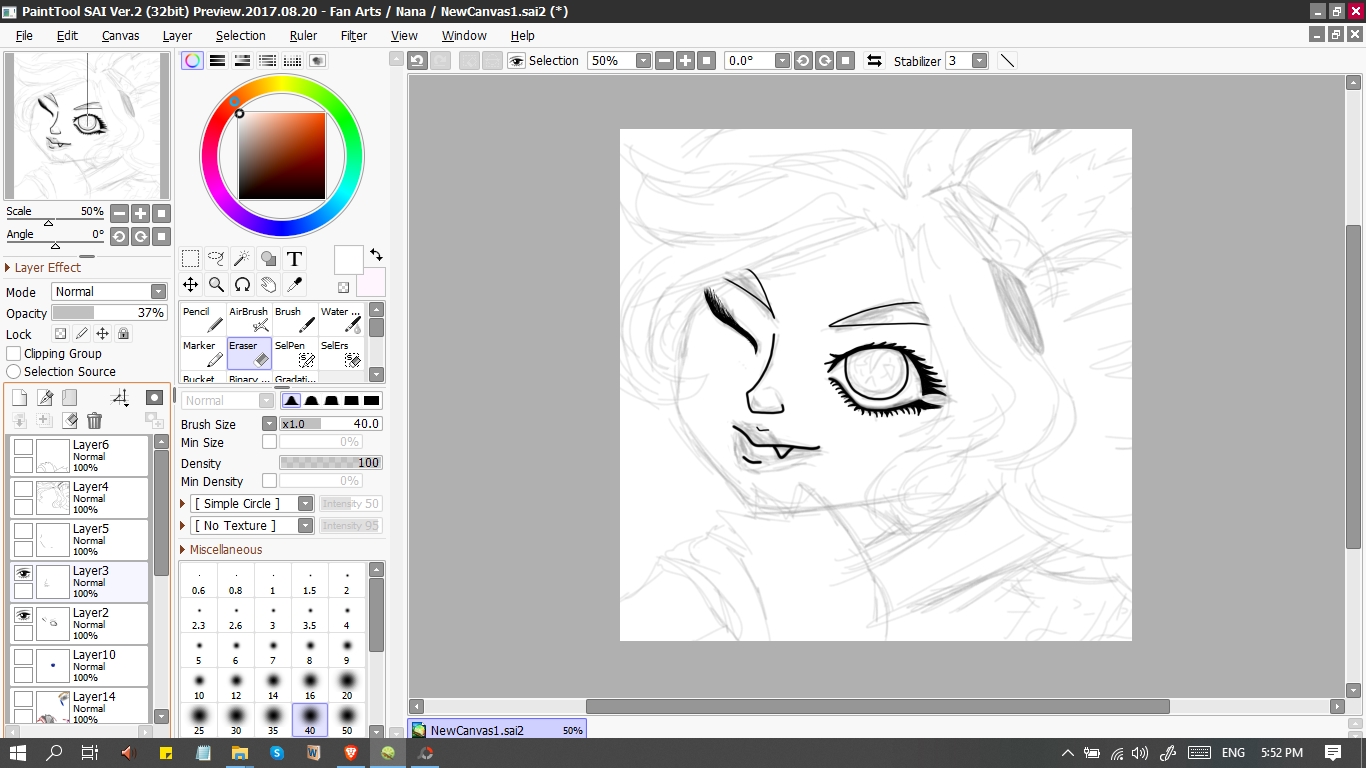The width and height of the screenshot is (1366, 768).
Task: Choose the SelPen selection pen
Action: click(x=295, y=354)
